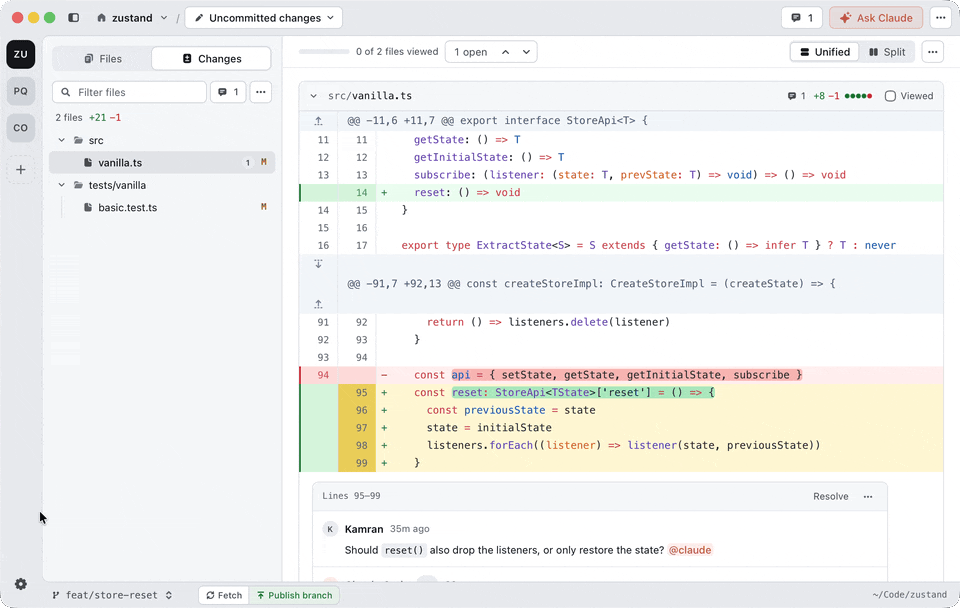Click the Ask Claude button
960x608 pixels.
click(x=876, y=18)
